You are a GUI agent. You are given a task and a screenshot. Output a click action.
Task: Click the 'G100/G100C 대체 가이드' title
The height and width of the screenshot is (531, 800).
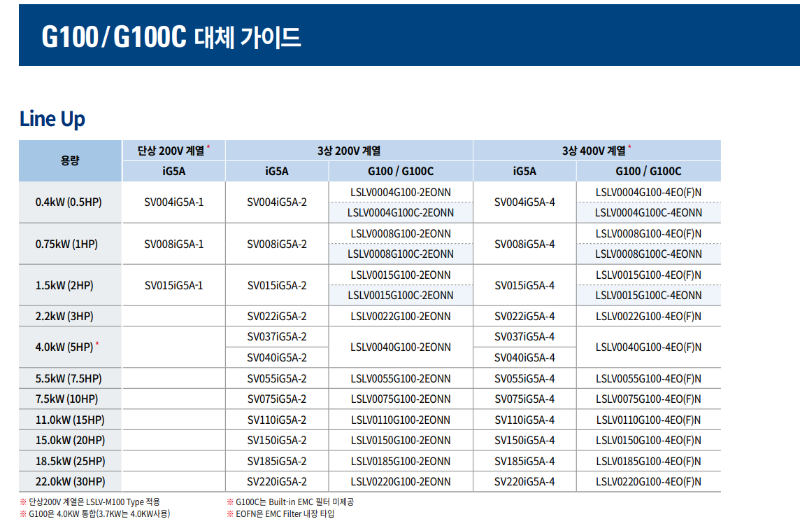click(171, 37)
